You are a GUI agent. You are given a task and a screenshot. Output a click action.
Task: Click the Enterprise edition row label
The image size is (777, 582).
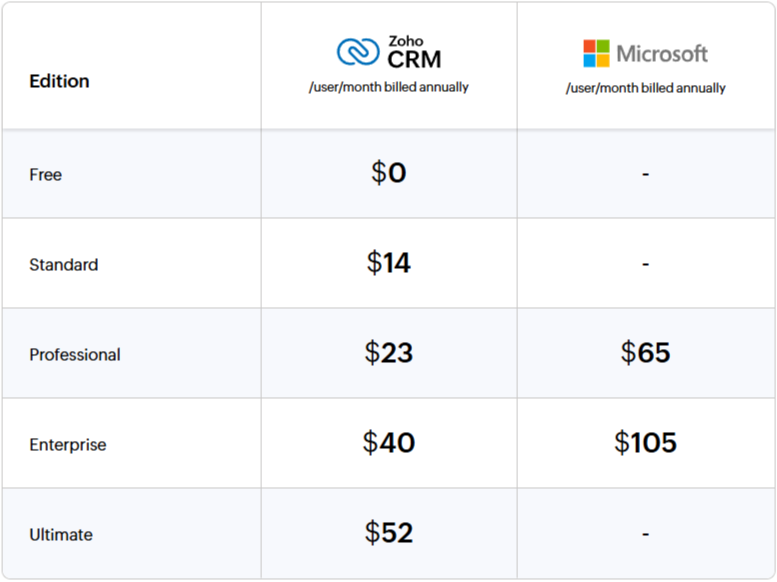(68, 445)
